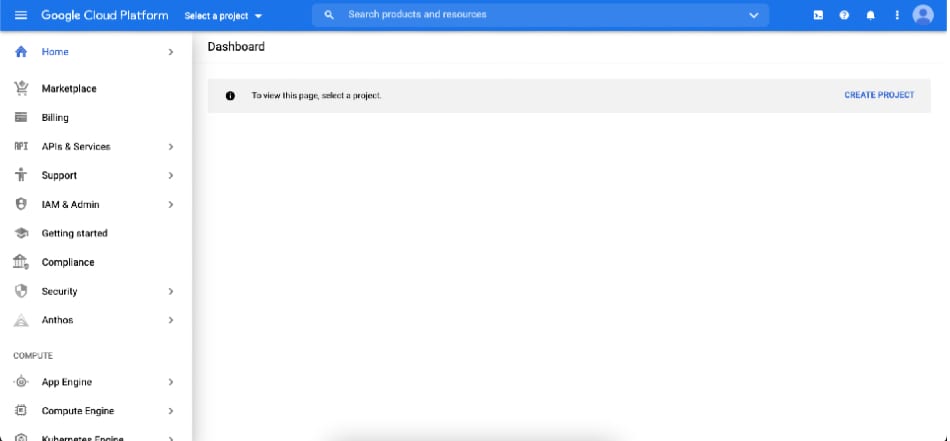Screen dimensions: 950x441
Task: Expand the APIs & Services submenu chevron
Action: pos(171,147)
